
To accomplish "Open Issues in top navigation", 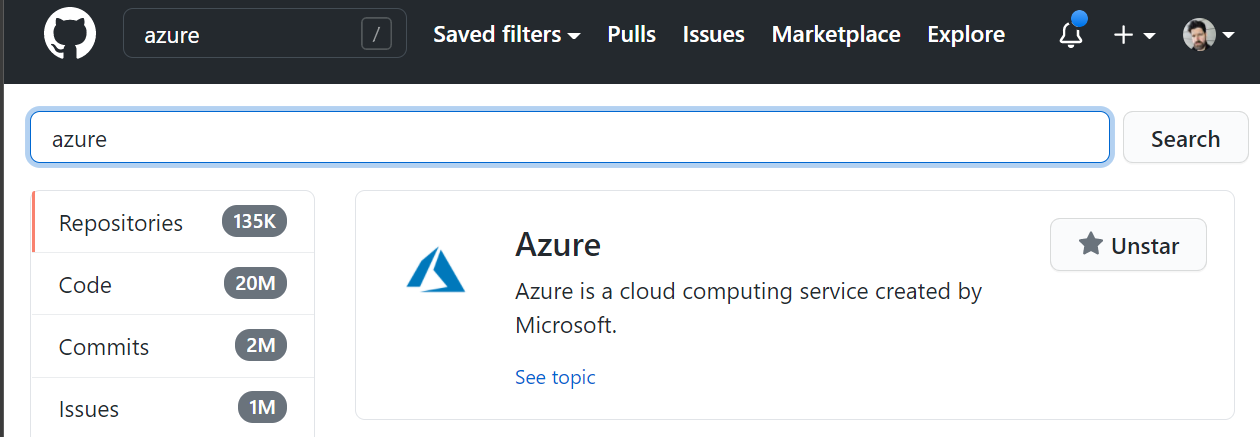I will (x=713, y=35).
